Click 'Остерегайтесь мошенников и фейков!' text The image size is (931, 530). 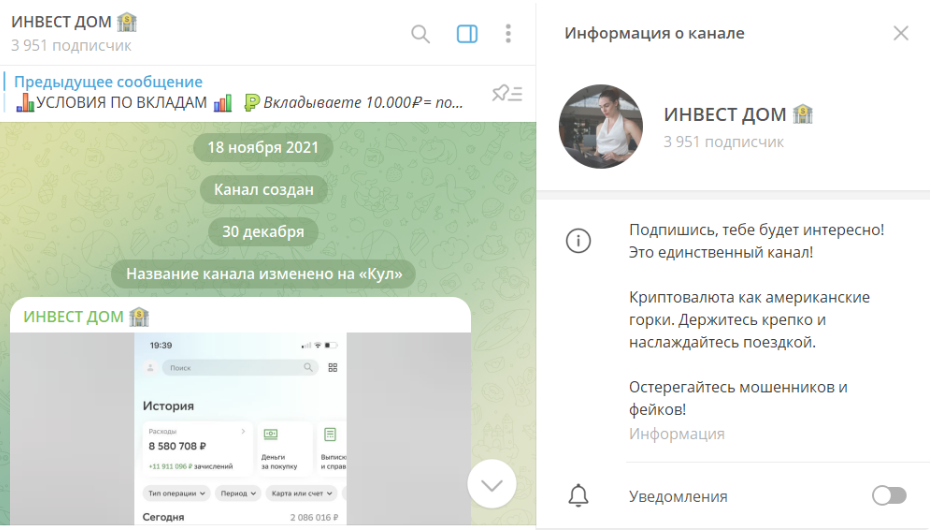(x=738, y=398)
